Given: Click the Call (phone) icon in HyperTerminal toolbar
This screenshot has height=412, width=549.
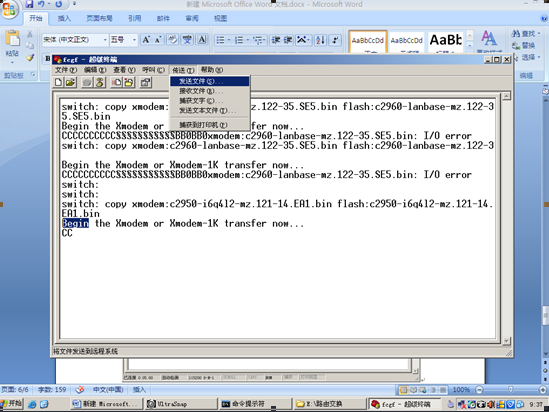Looking at the screenshot, I should point(87,83).
